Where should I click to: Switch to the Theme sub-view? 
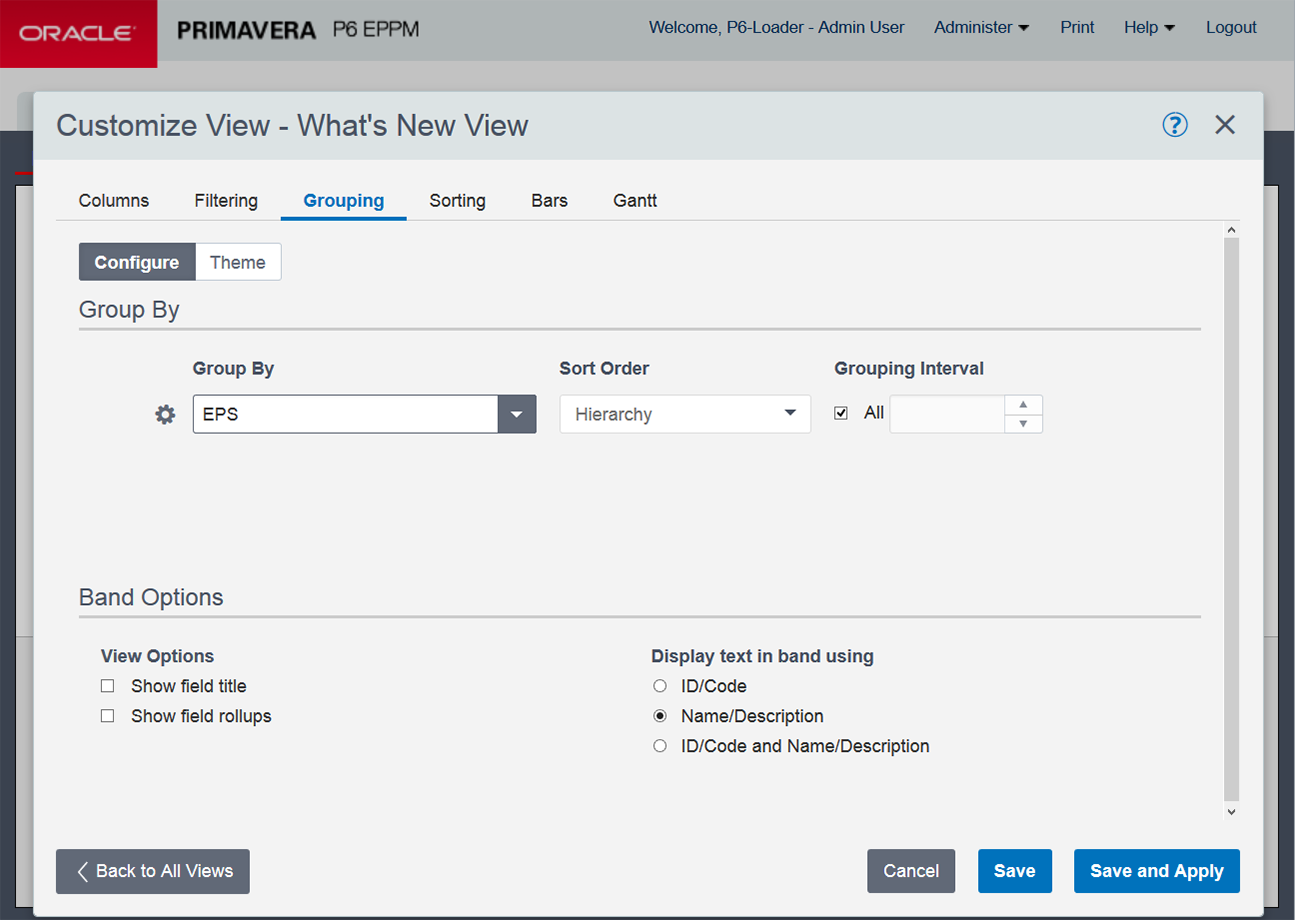click(238, 262)
